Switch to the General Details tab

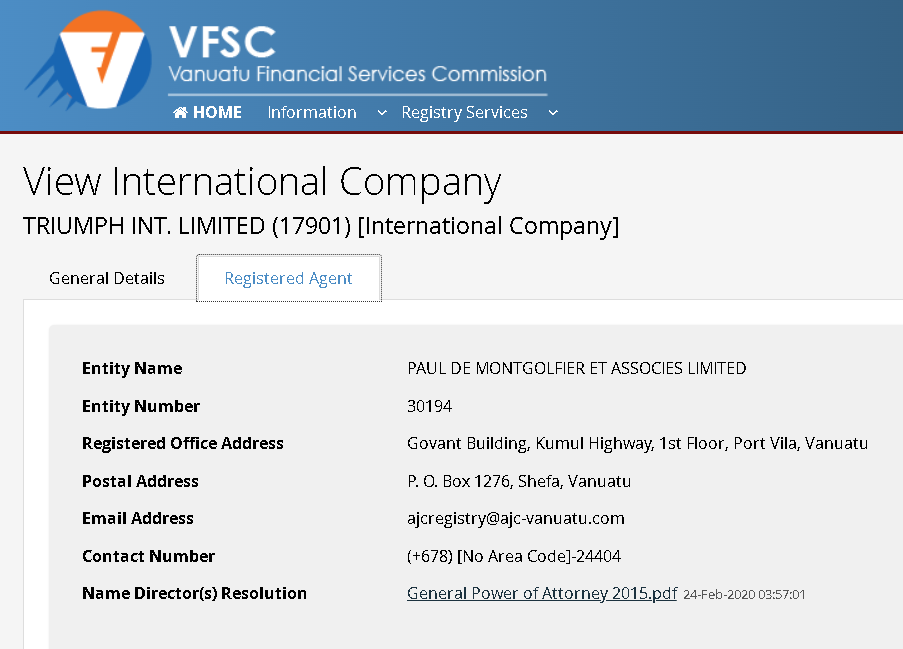[107, 278]
